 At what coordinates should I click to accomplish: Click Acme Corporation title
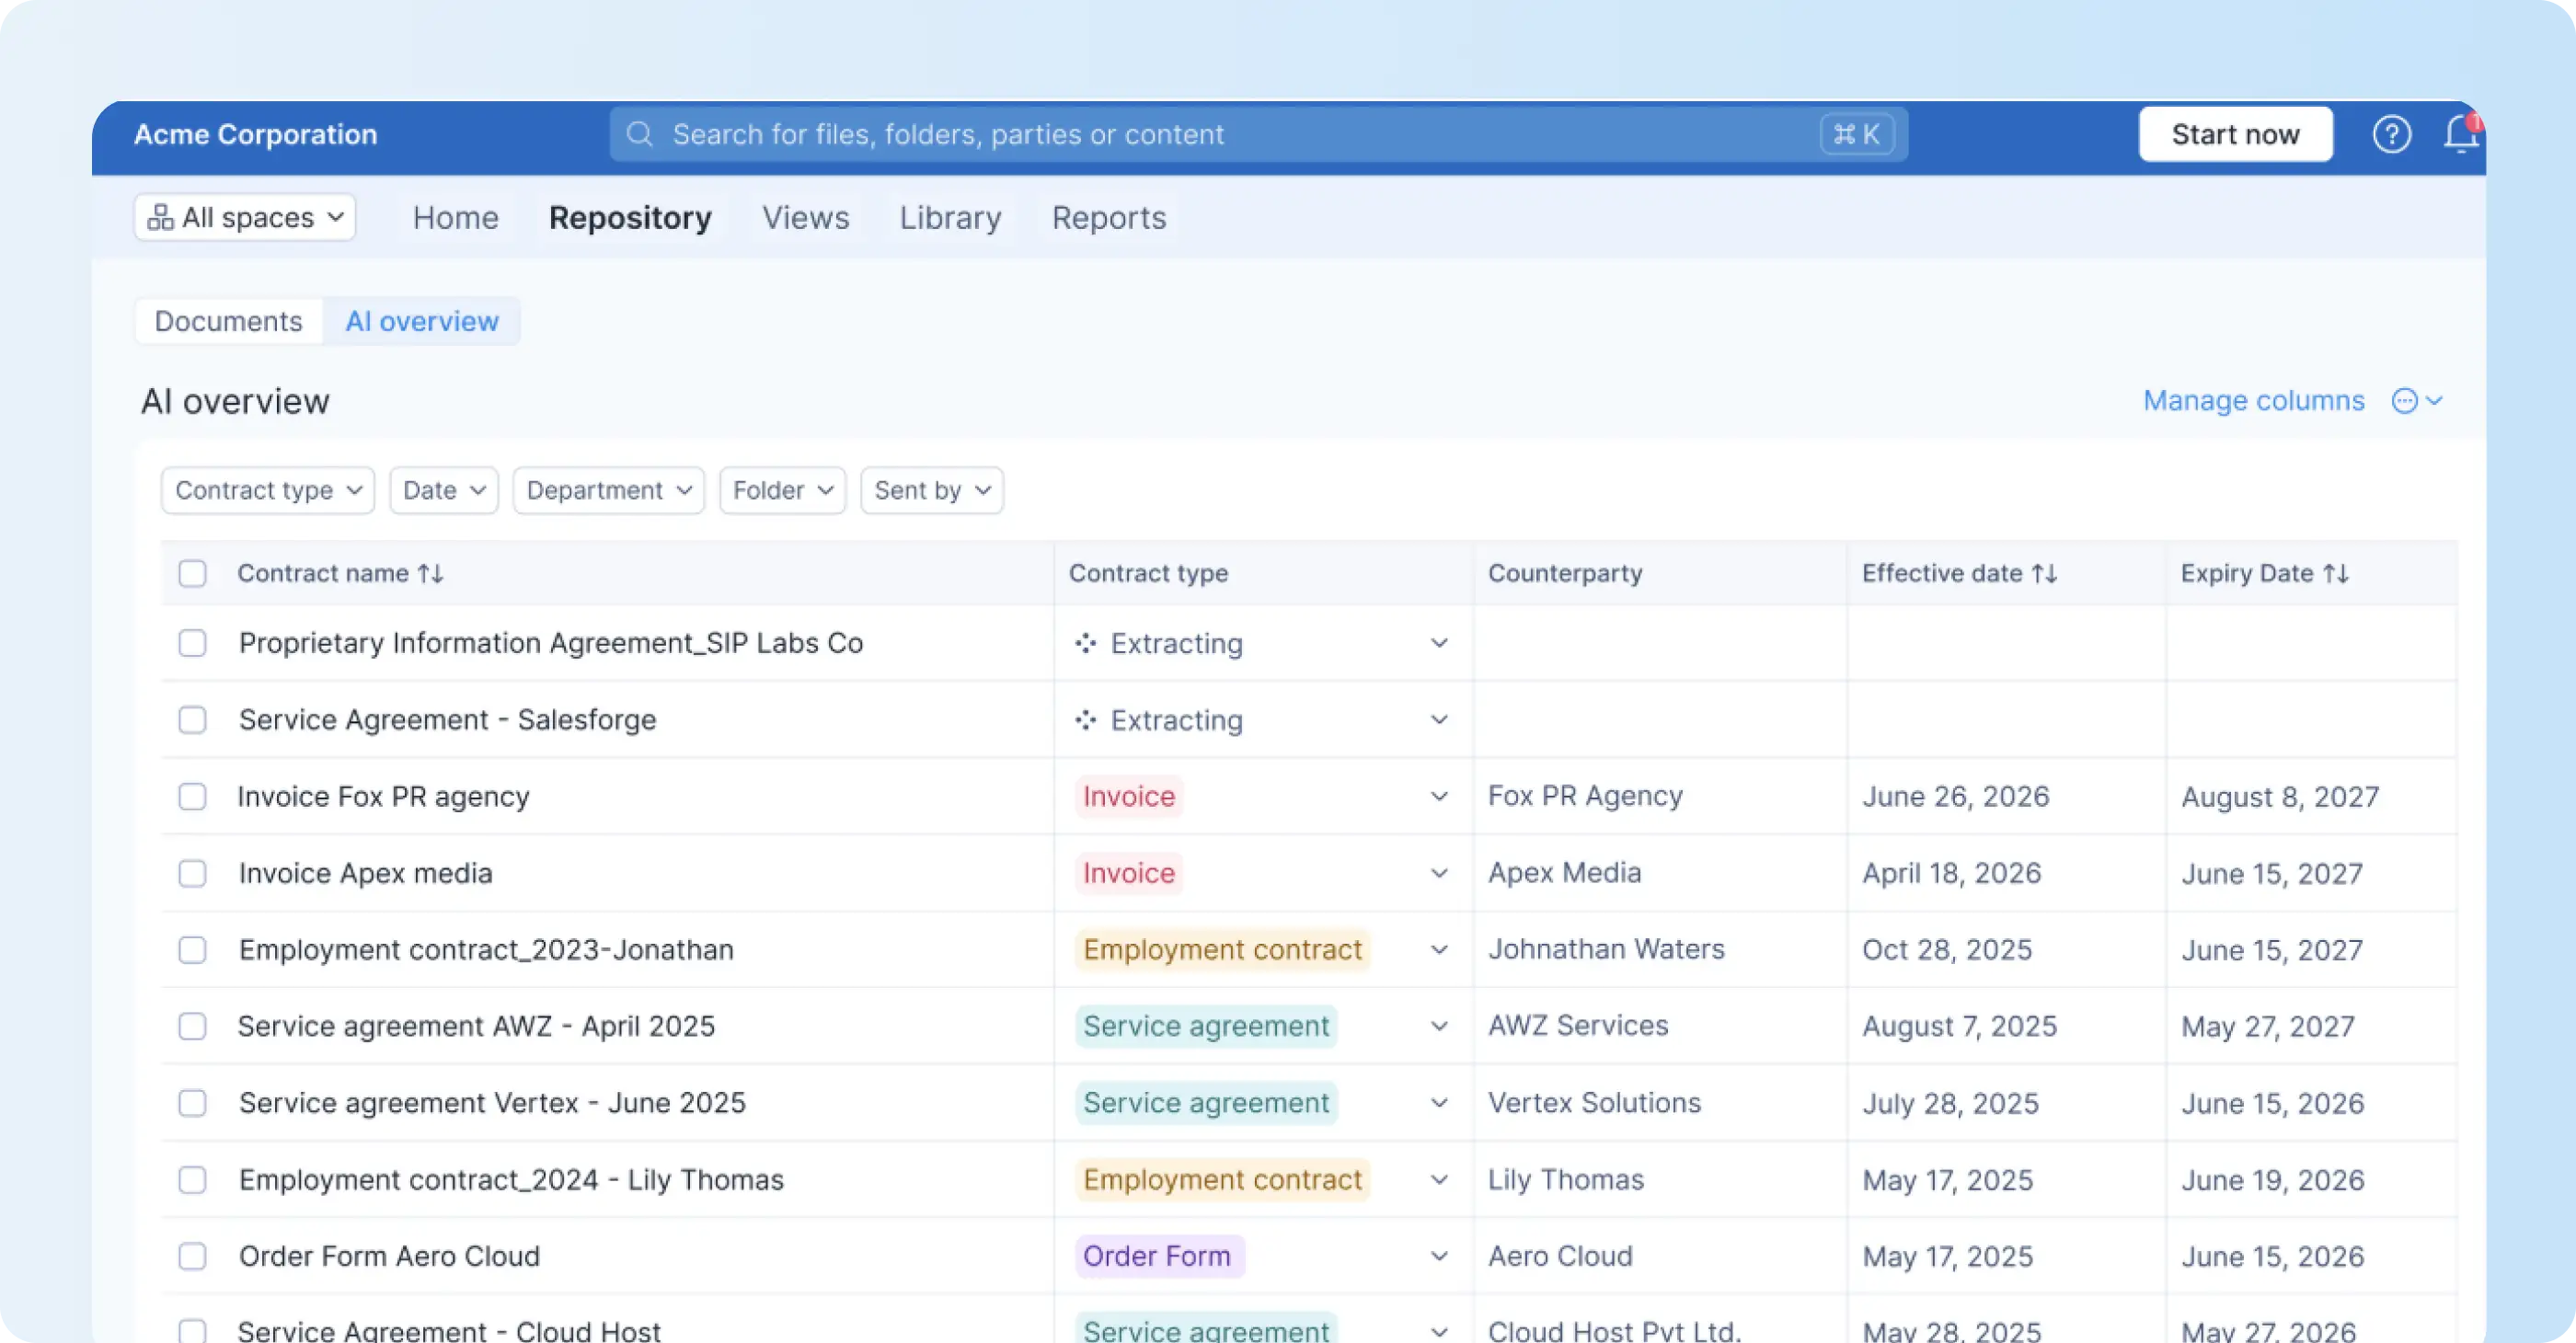pyautogui.click(x=256, y=134)
